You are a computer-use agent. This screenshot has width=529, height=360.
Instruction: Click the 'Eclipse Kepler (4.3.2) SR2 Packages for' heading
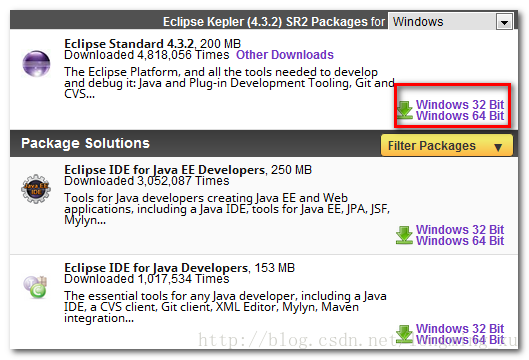[x=274, y=22]
